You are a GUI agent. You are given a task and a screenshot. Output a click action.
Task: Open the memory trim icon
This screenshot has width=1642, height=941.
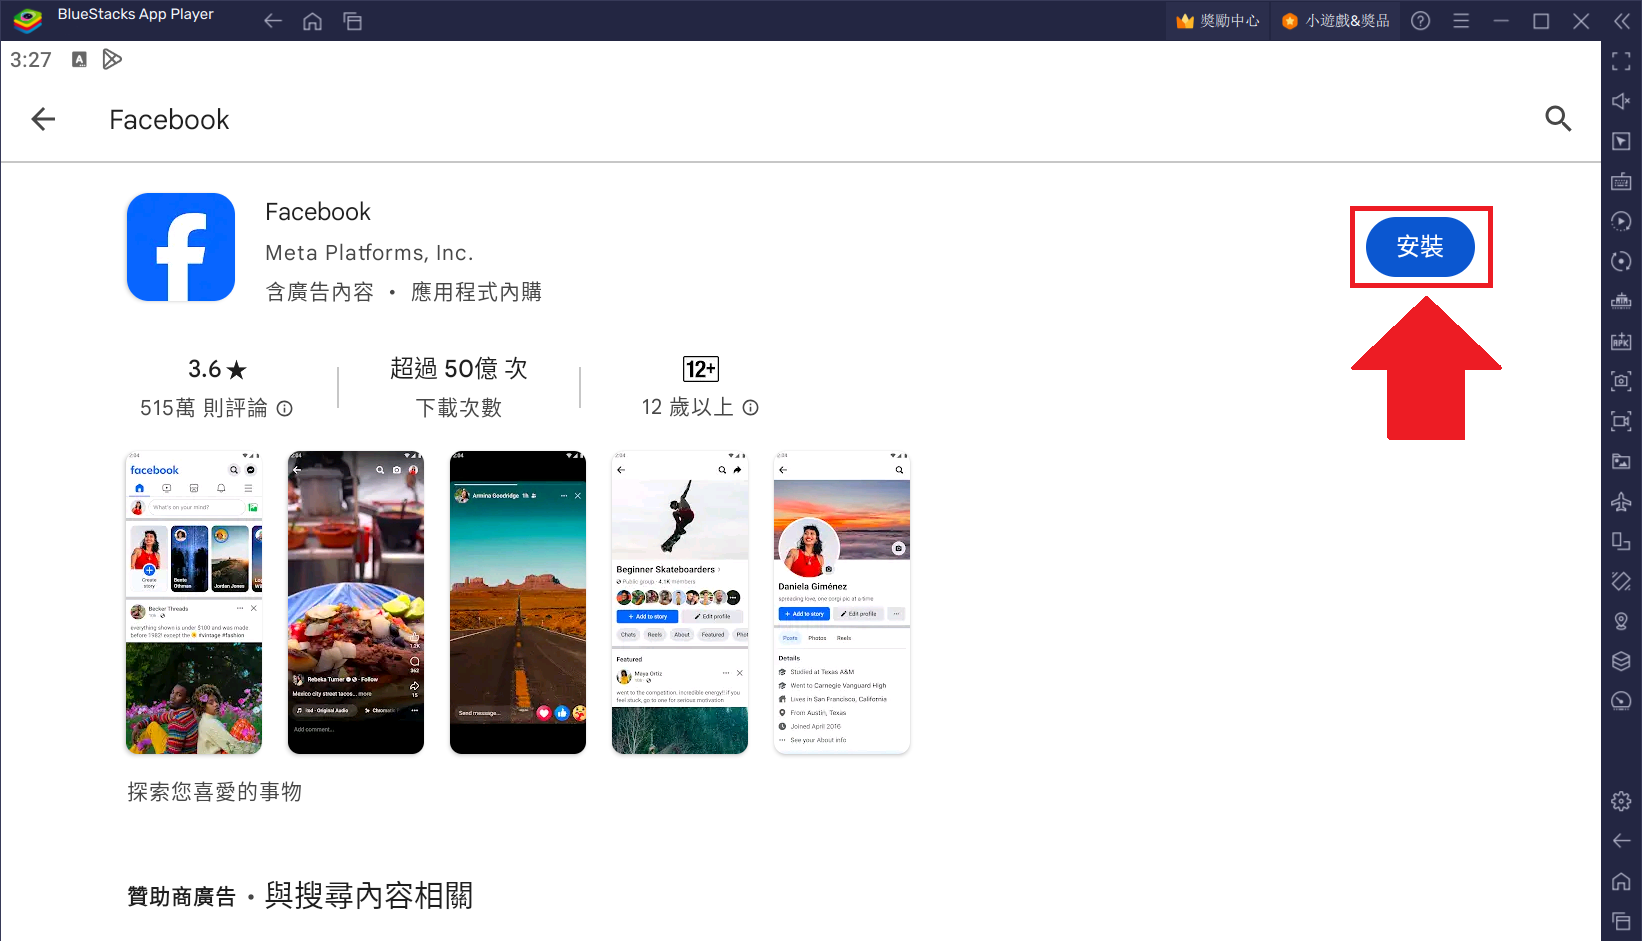pos(1621,301)
